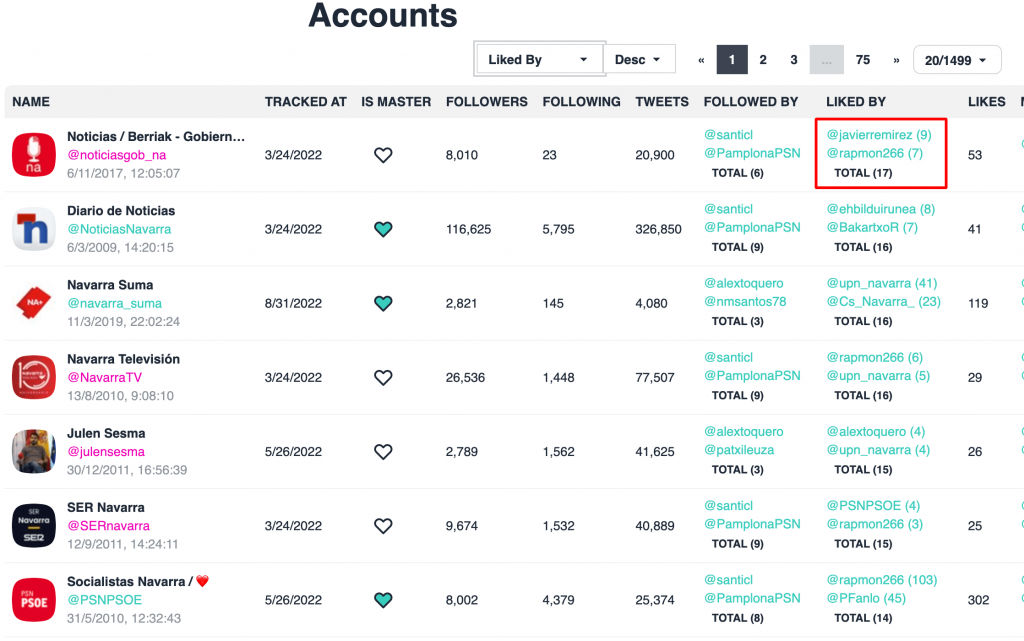This screenshot has width=1024, height=641.
Task: Click the Diario de Noticias account name
Action: pos(121,211)
